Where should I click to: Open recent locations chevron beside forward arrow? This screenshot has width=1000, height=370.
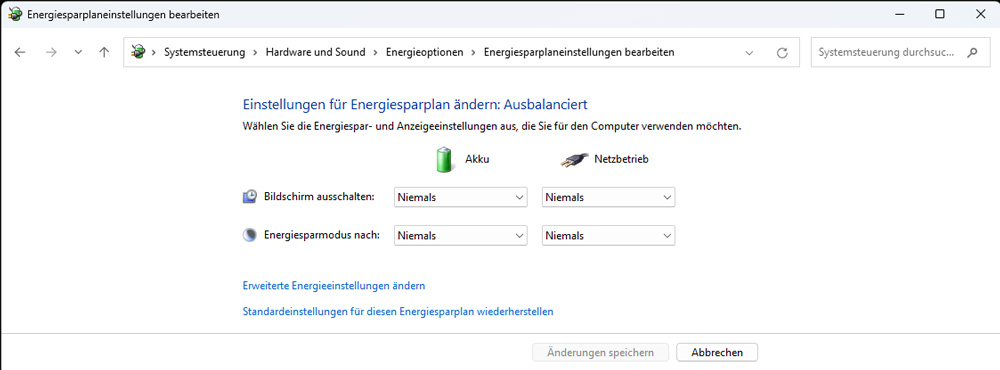[78, 52]
